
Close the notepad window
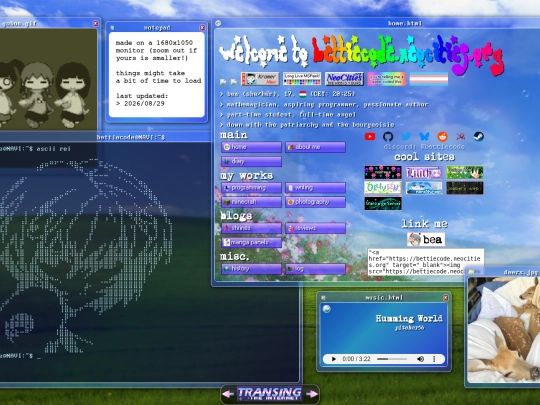(202, 28)
